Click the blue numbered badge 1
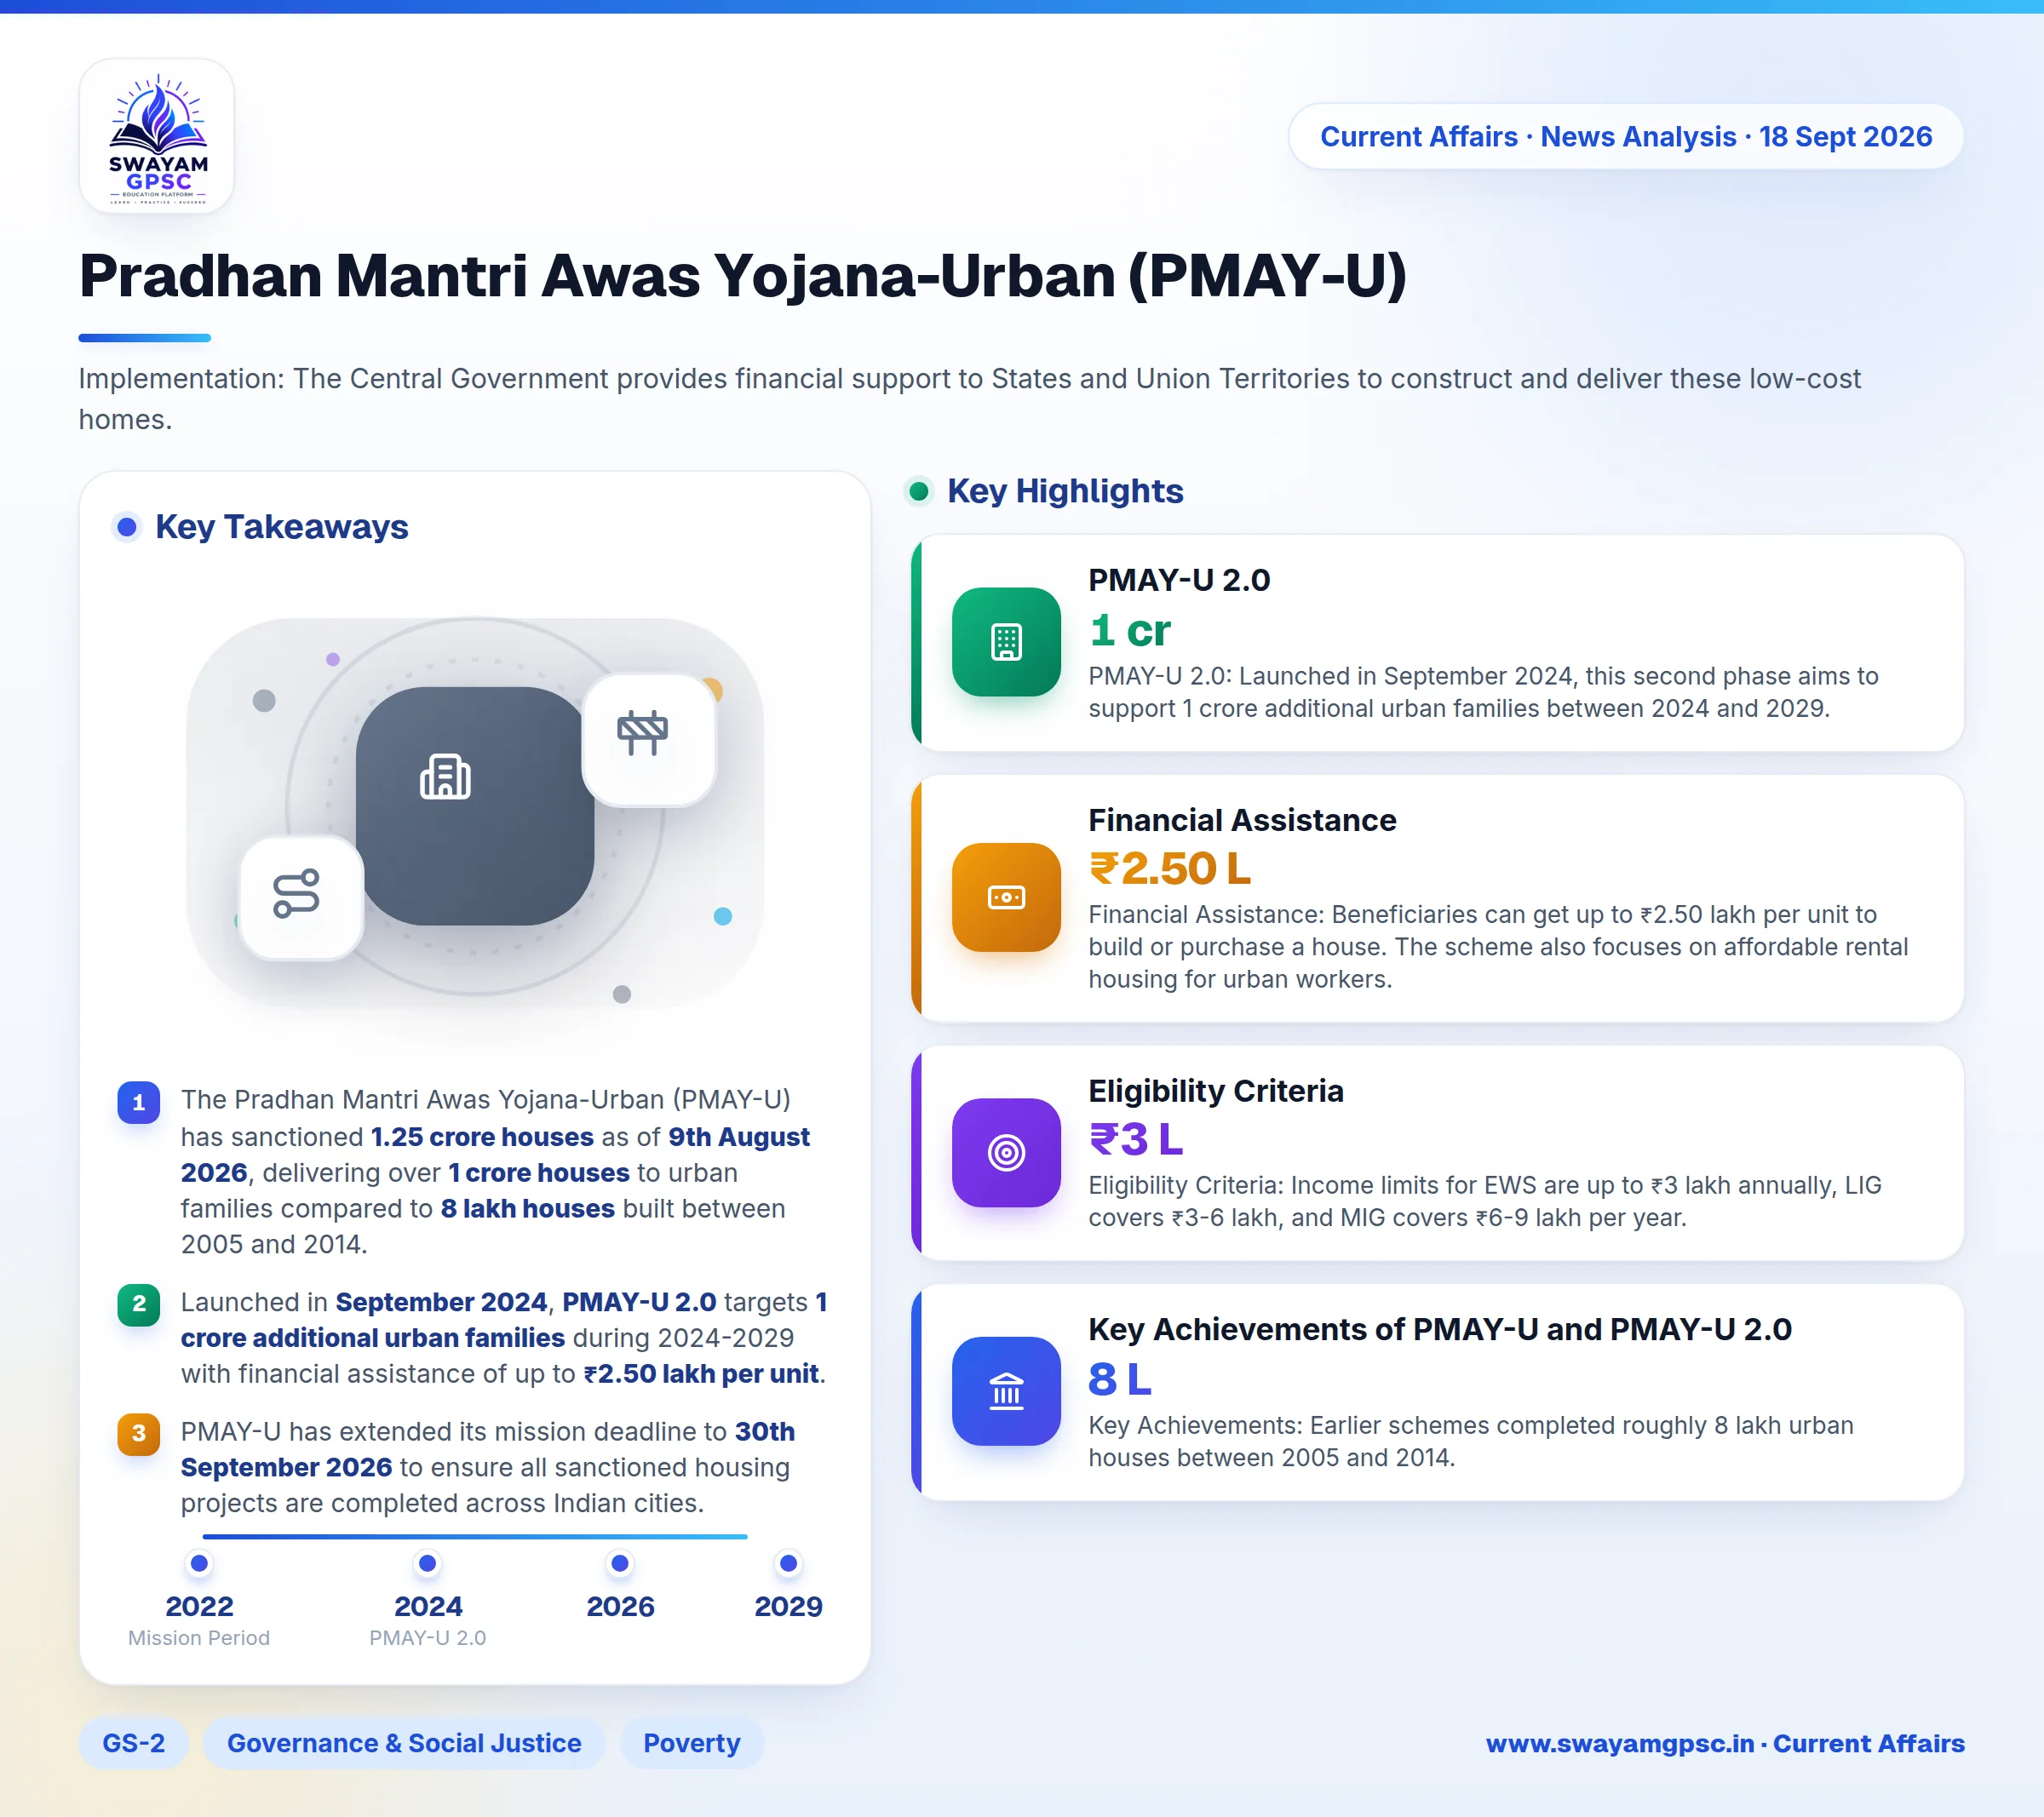 [139, 1102]
